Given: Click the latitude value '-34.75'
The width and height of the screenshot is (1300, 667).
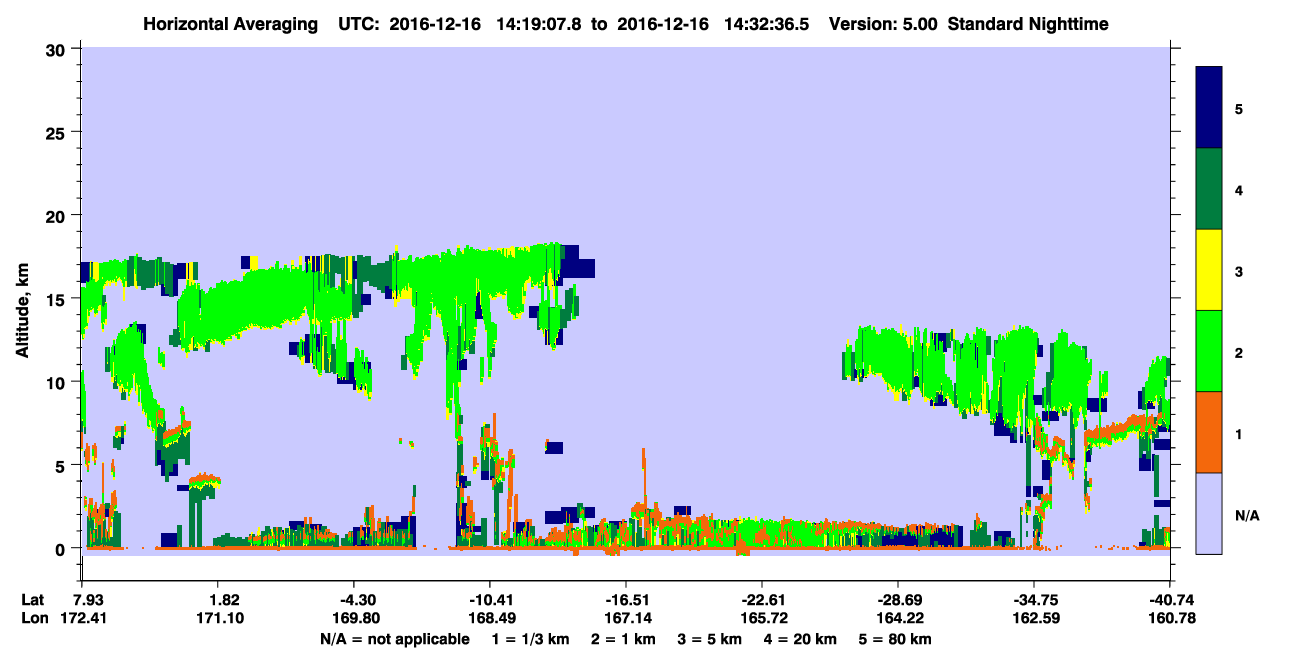Looking at the screenshot, I should (1034, 600).
